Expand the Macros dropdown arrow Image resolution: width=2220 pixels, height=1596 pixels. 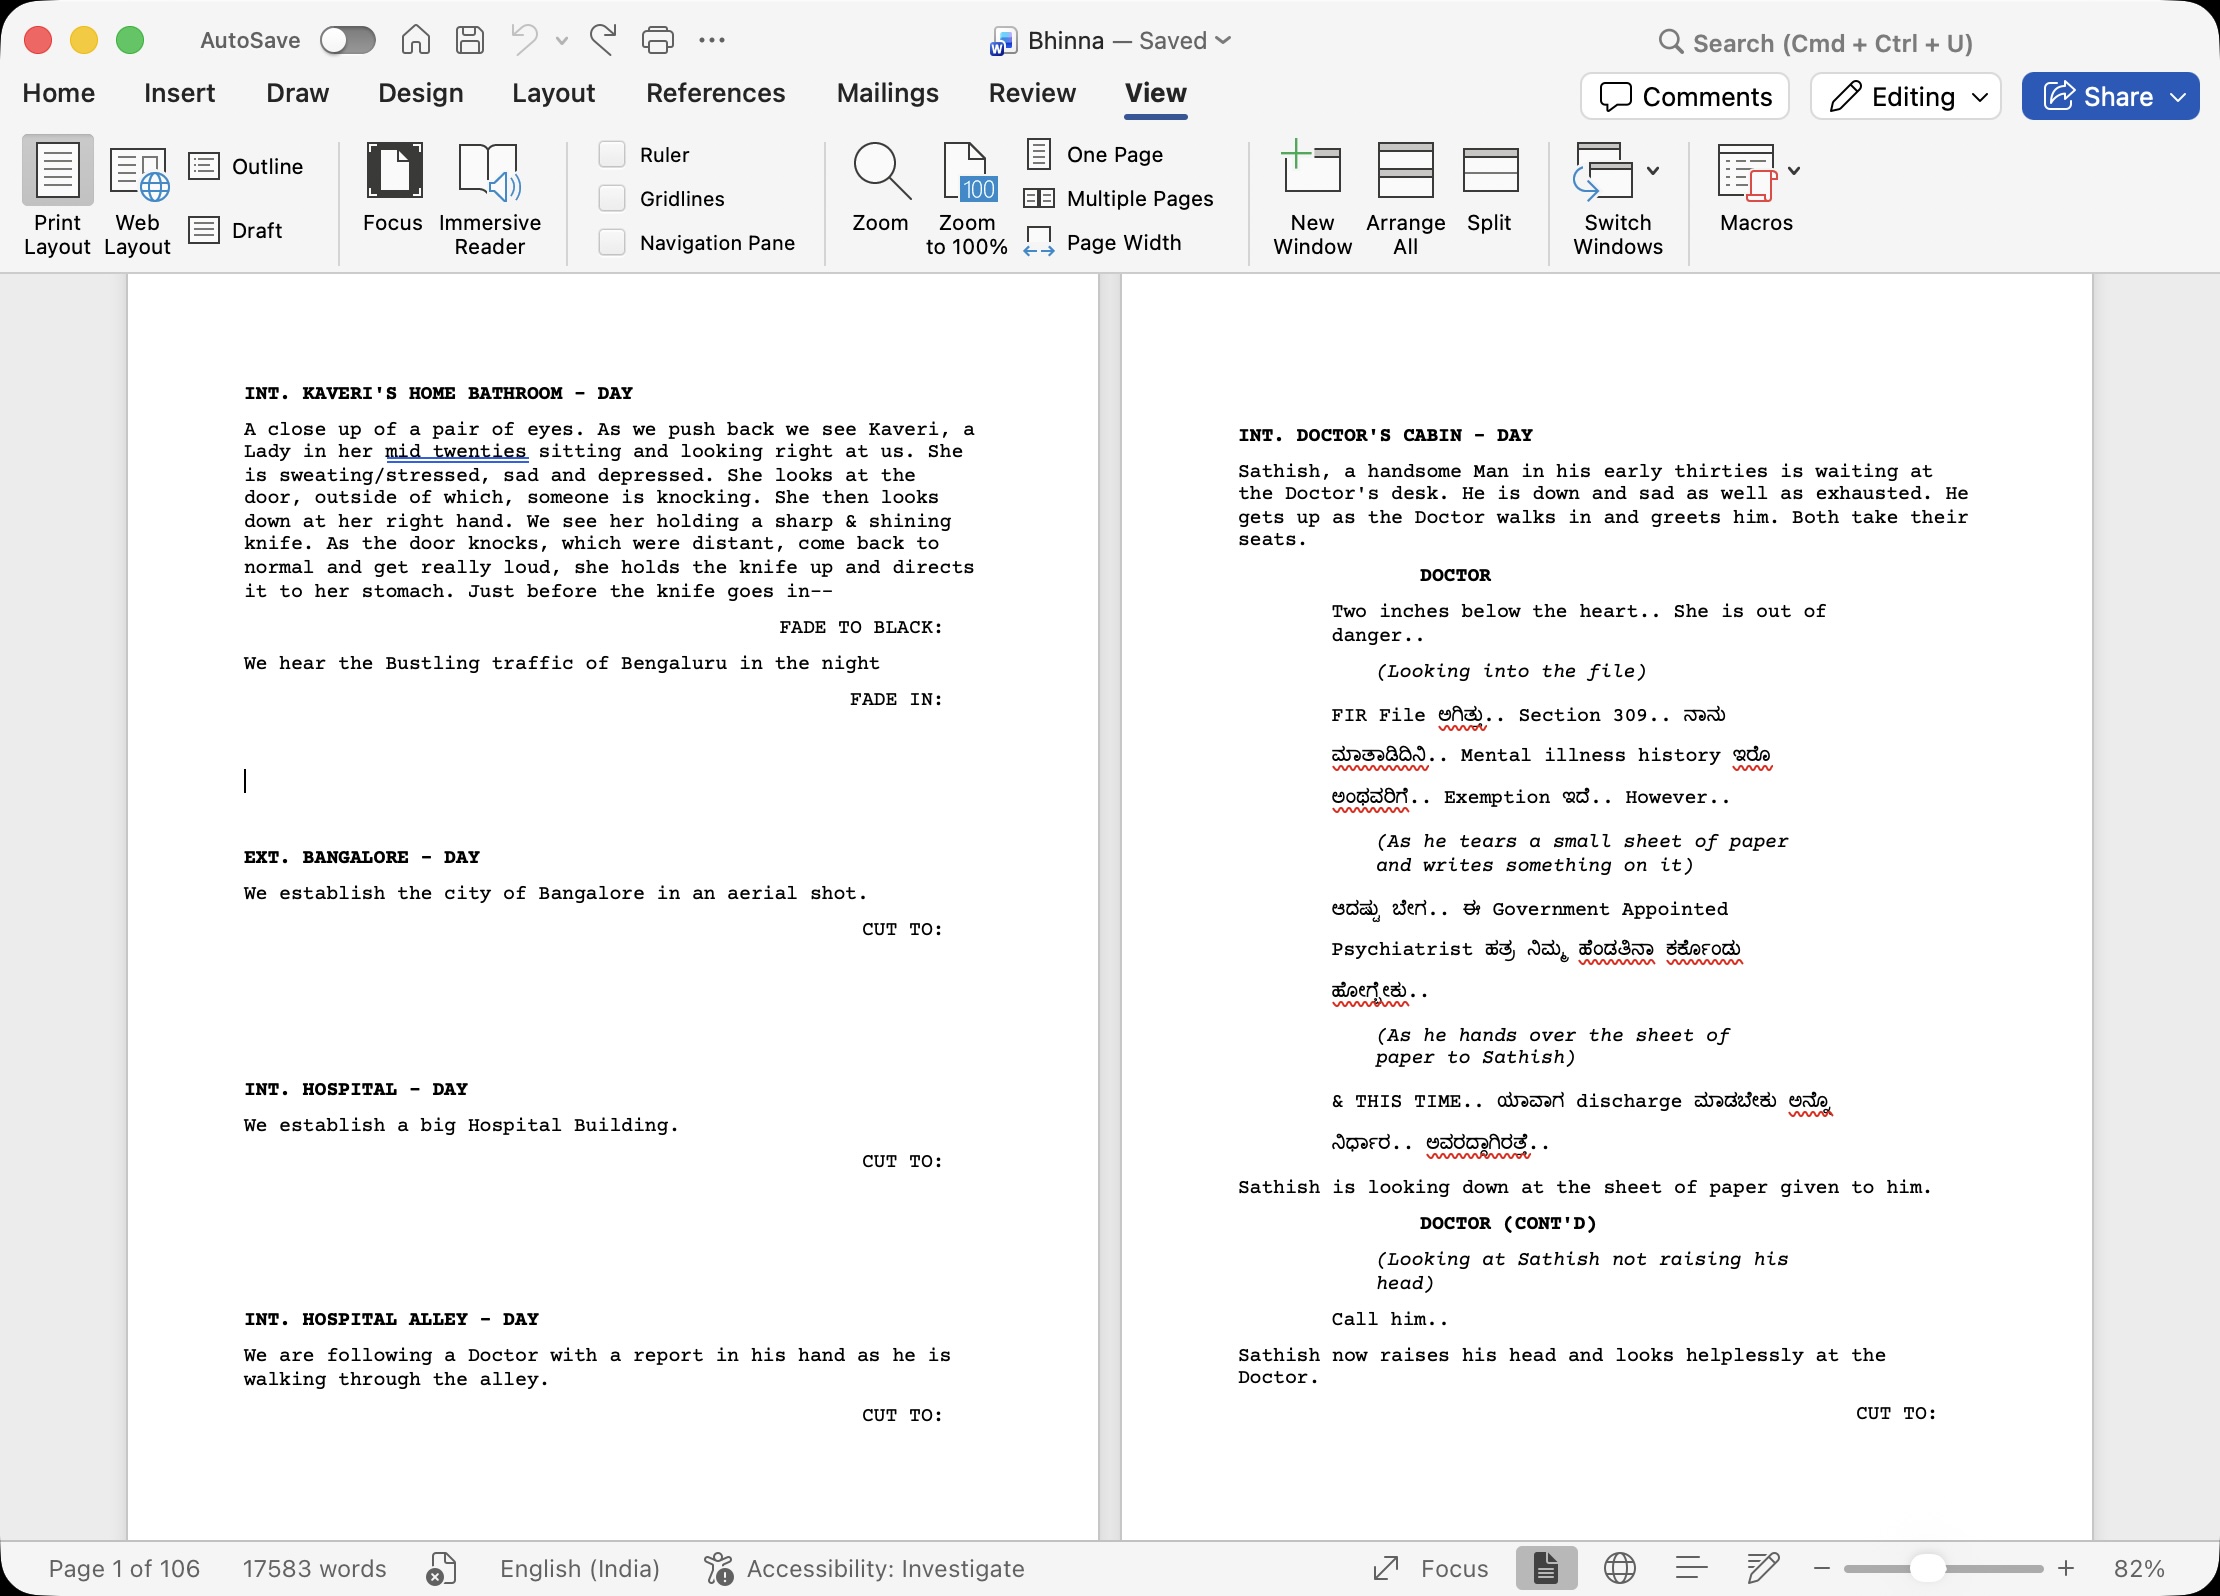1794,170
